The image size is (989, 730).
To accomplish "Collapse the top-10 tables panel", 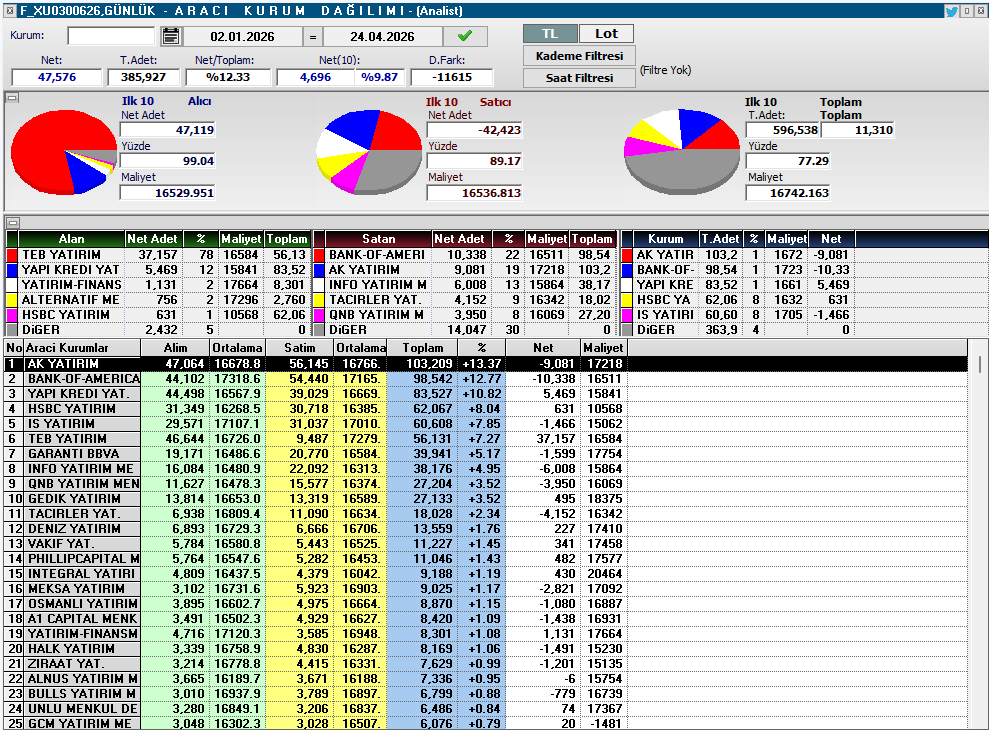I will (x=12, y=223).
